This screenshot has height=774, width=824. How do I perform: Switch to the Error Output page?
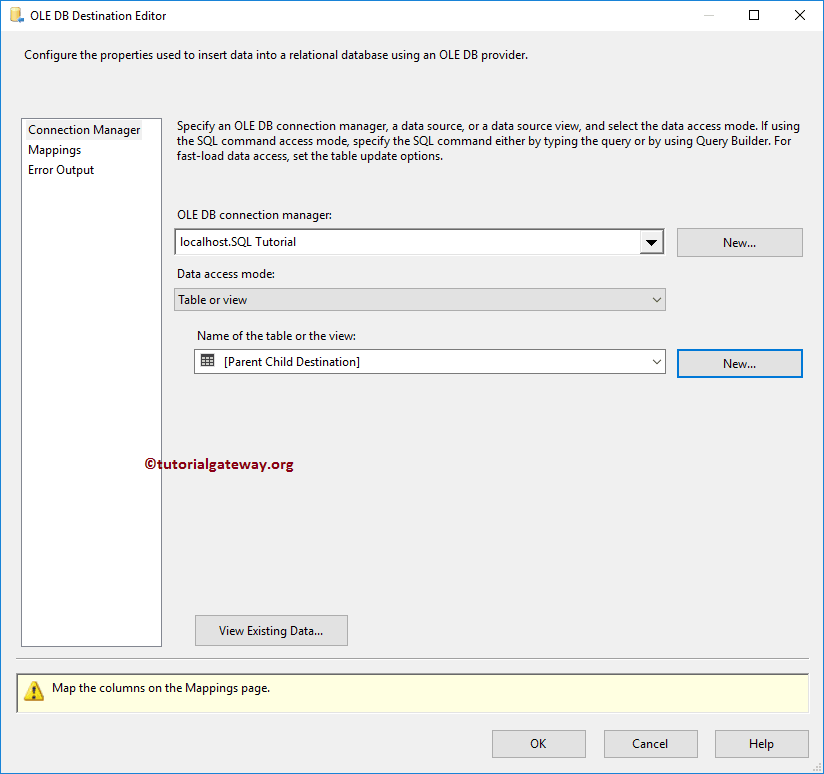60,169
